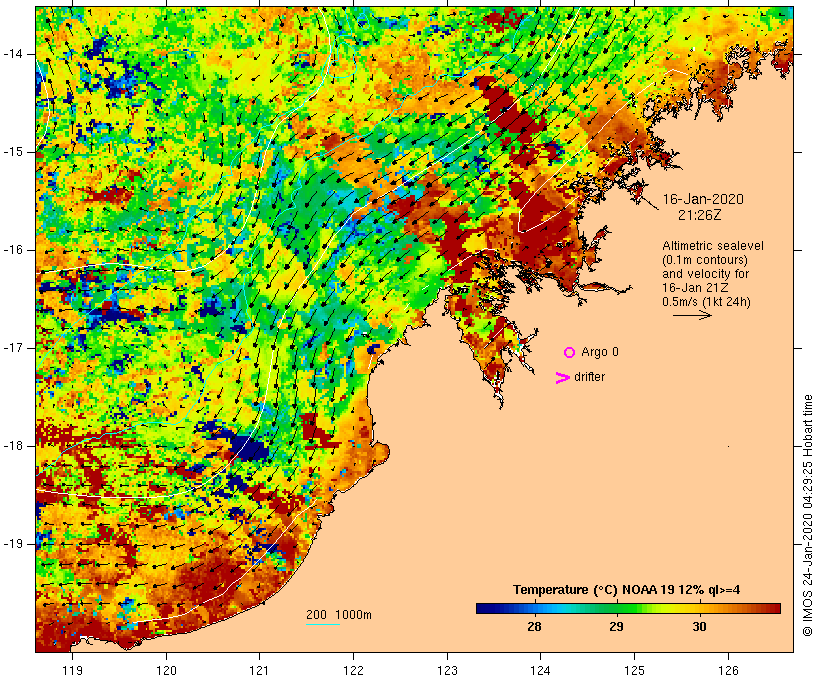Click the 30 label under color bar

click(700, 626)
